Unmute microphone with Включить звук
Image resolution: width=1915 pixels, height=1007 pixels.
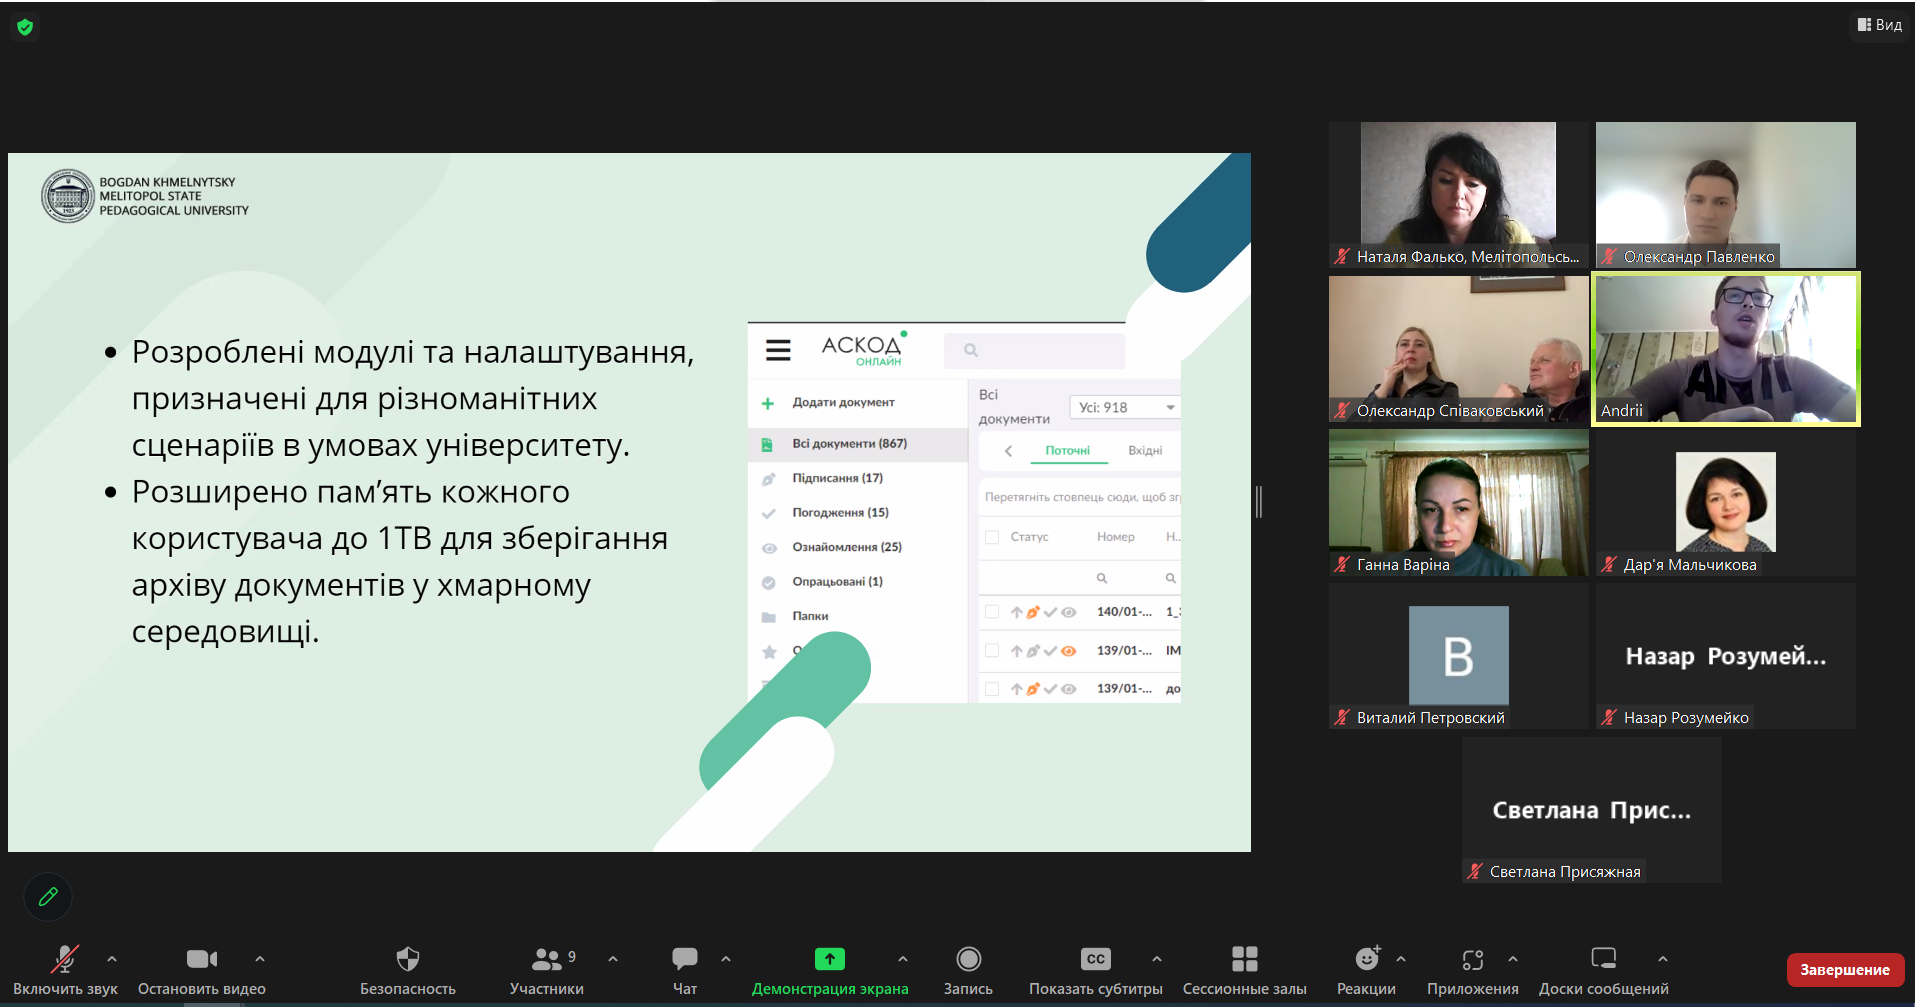pyautogui.click(x=65, y=960)
